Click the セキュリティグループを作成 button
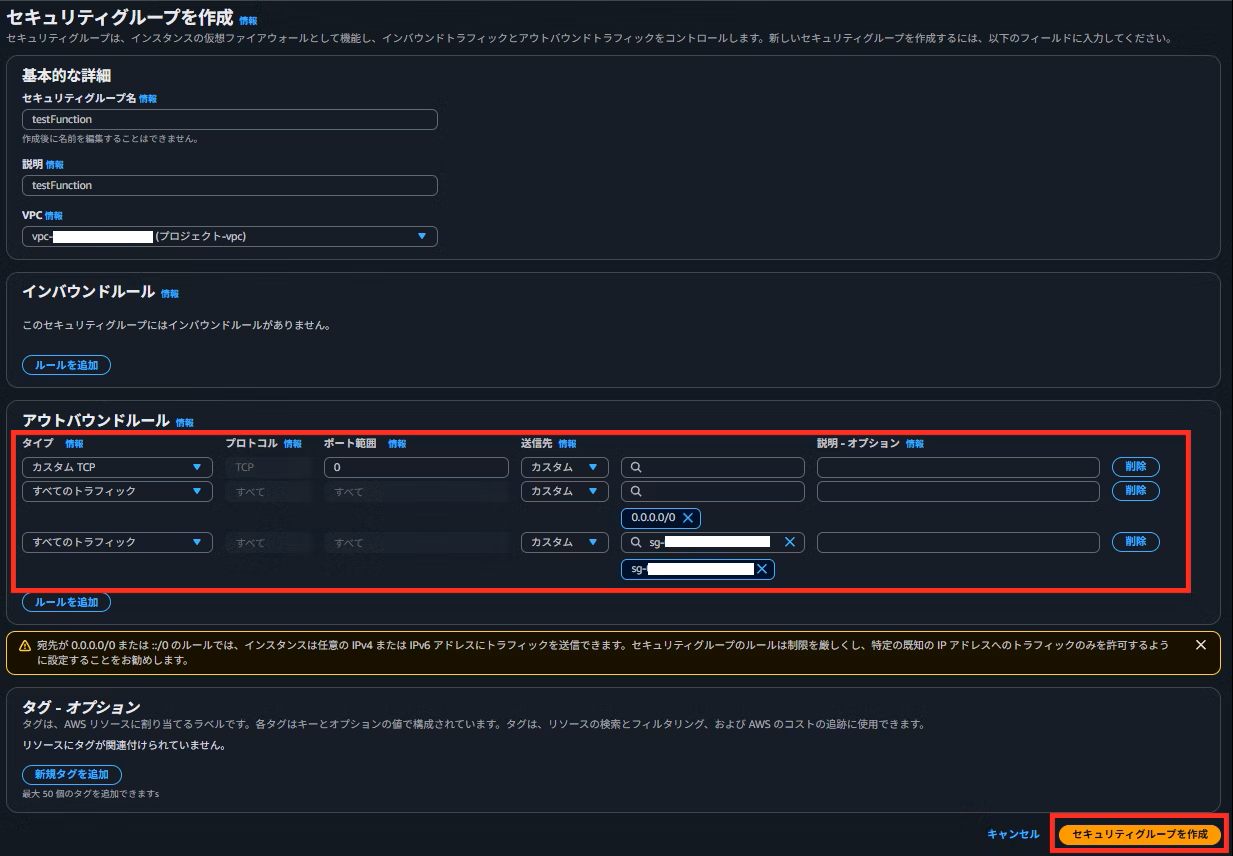Viewport: 1233px width, 856px height. (x=1140, y=834)
